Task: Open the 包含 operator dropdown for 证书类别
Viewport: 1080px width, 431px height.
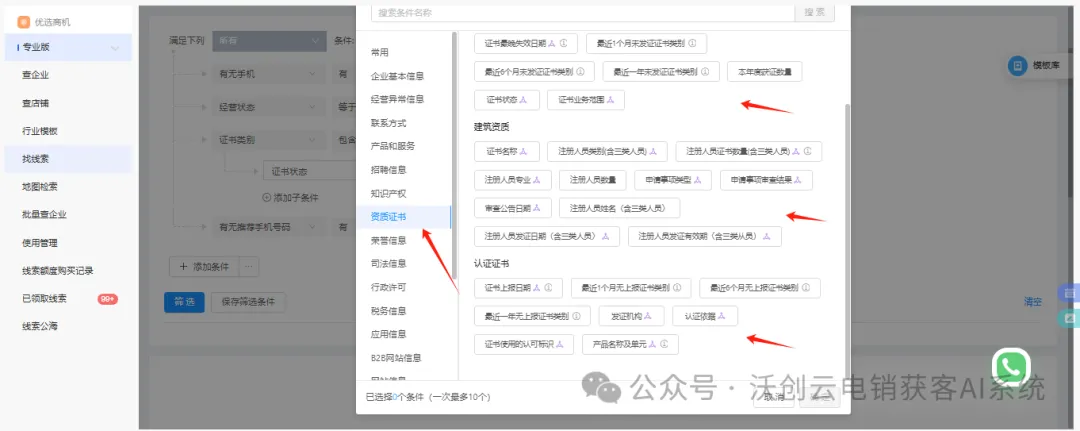Action: click(344, 140)
